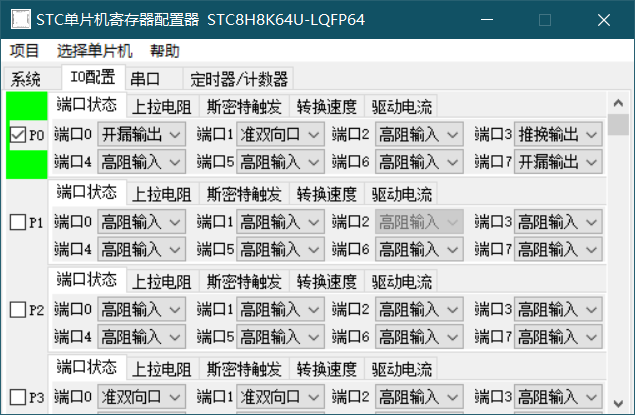The width and height of the screenshot is (635, 415).
Task: Open P0 端口2 高阻输入 dropdown
Action: tap(419, 134)
